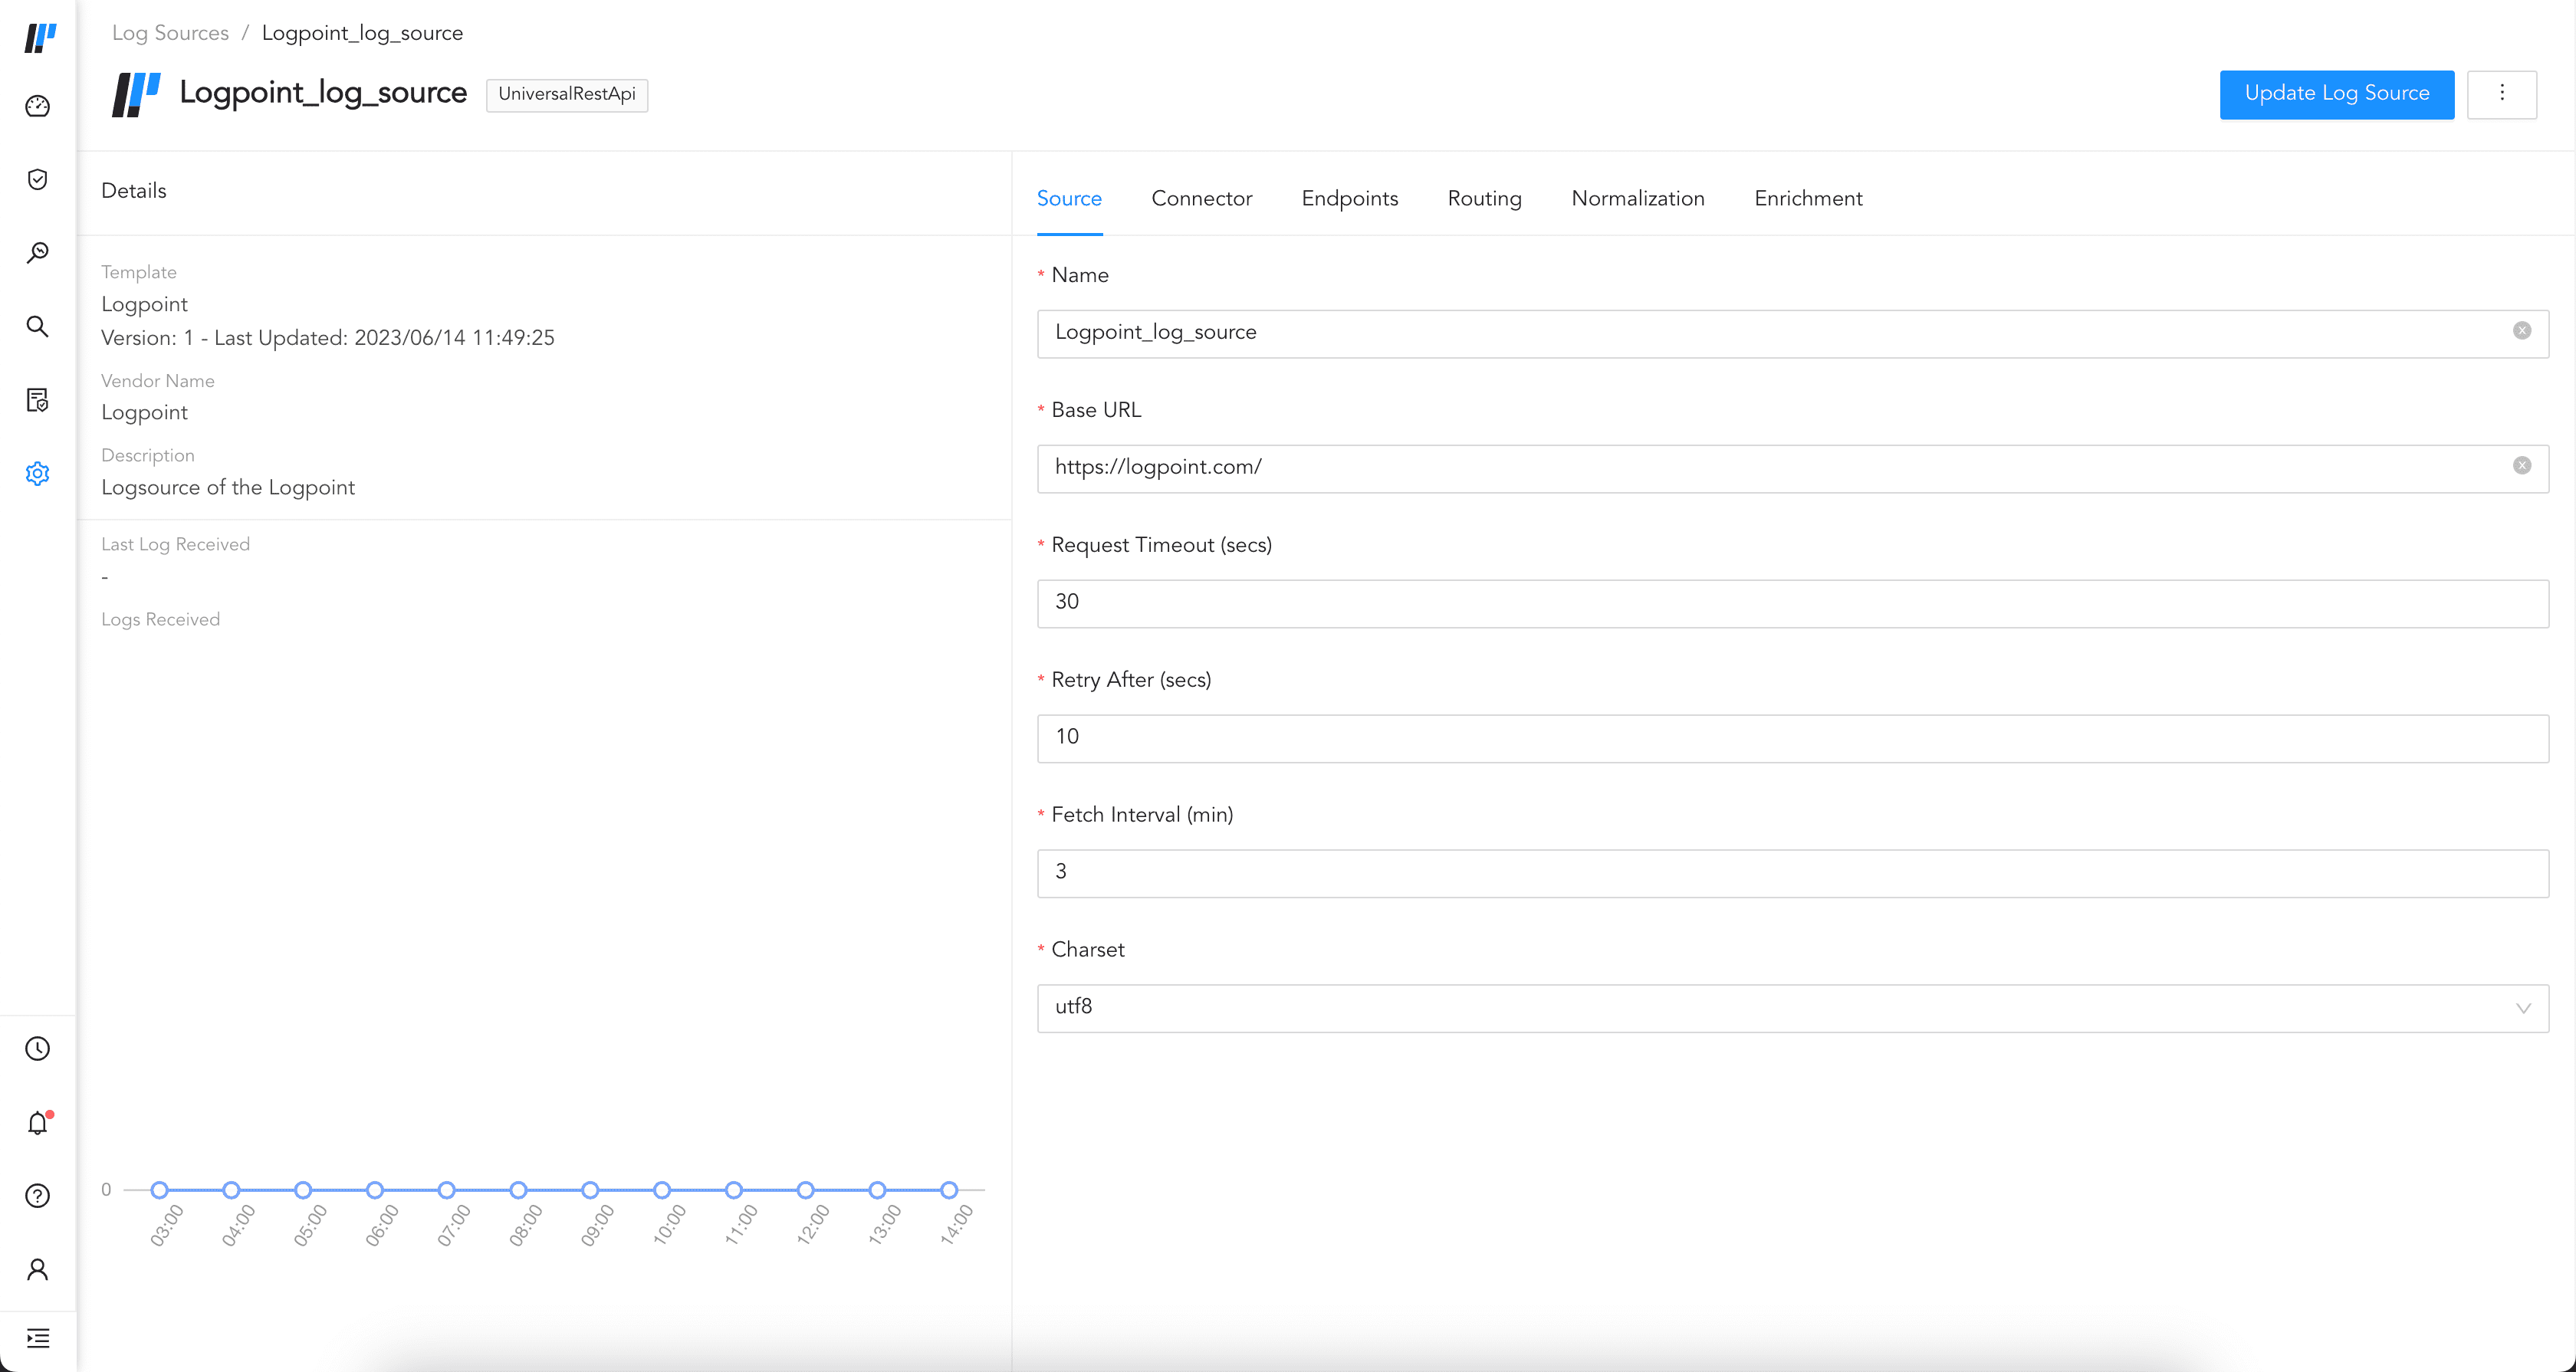Click into the Fetch Interval input field
The width and height of the screenshot is (2576, 1372).
click(1792, 872)
